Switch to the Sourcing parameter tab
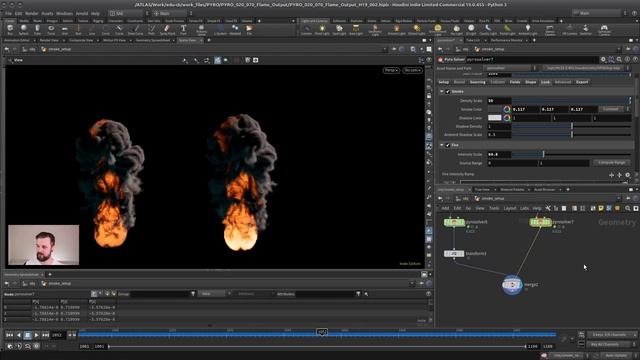Screen dimensions: 640x360 (x=477, y=82)
